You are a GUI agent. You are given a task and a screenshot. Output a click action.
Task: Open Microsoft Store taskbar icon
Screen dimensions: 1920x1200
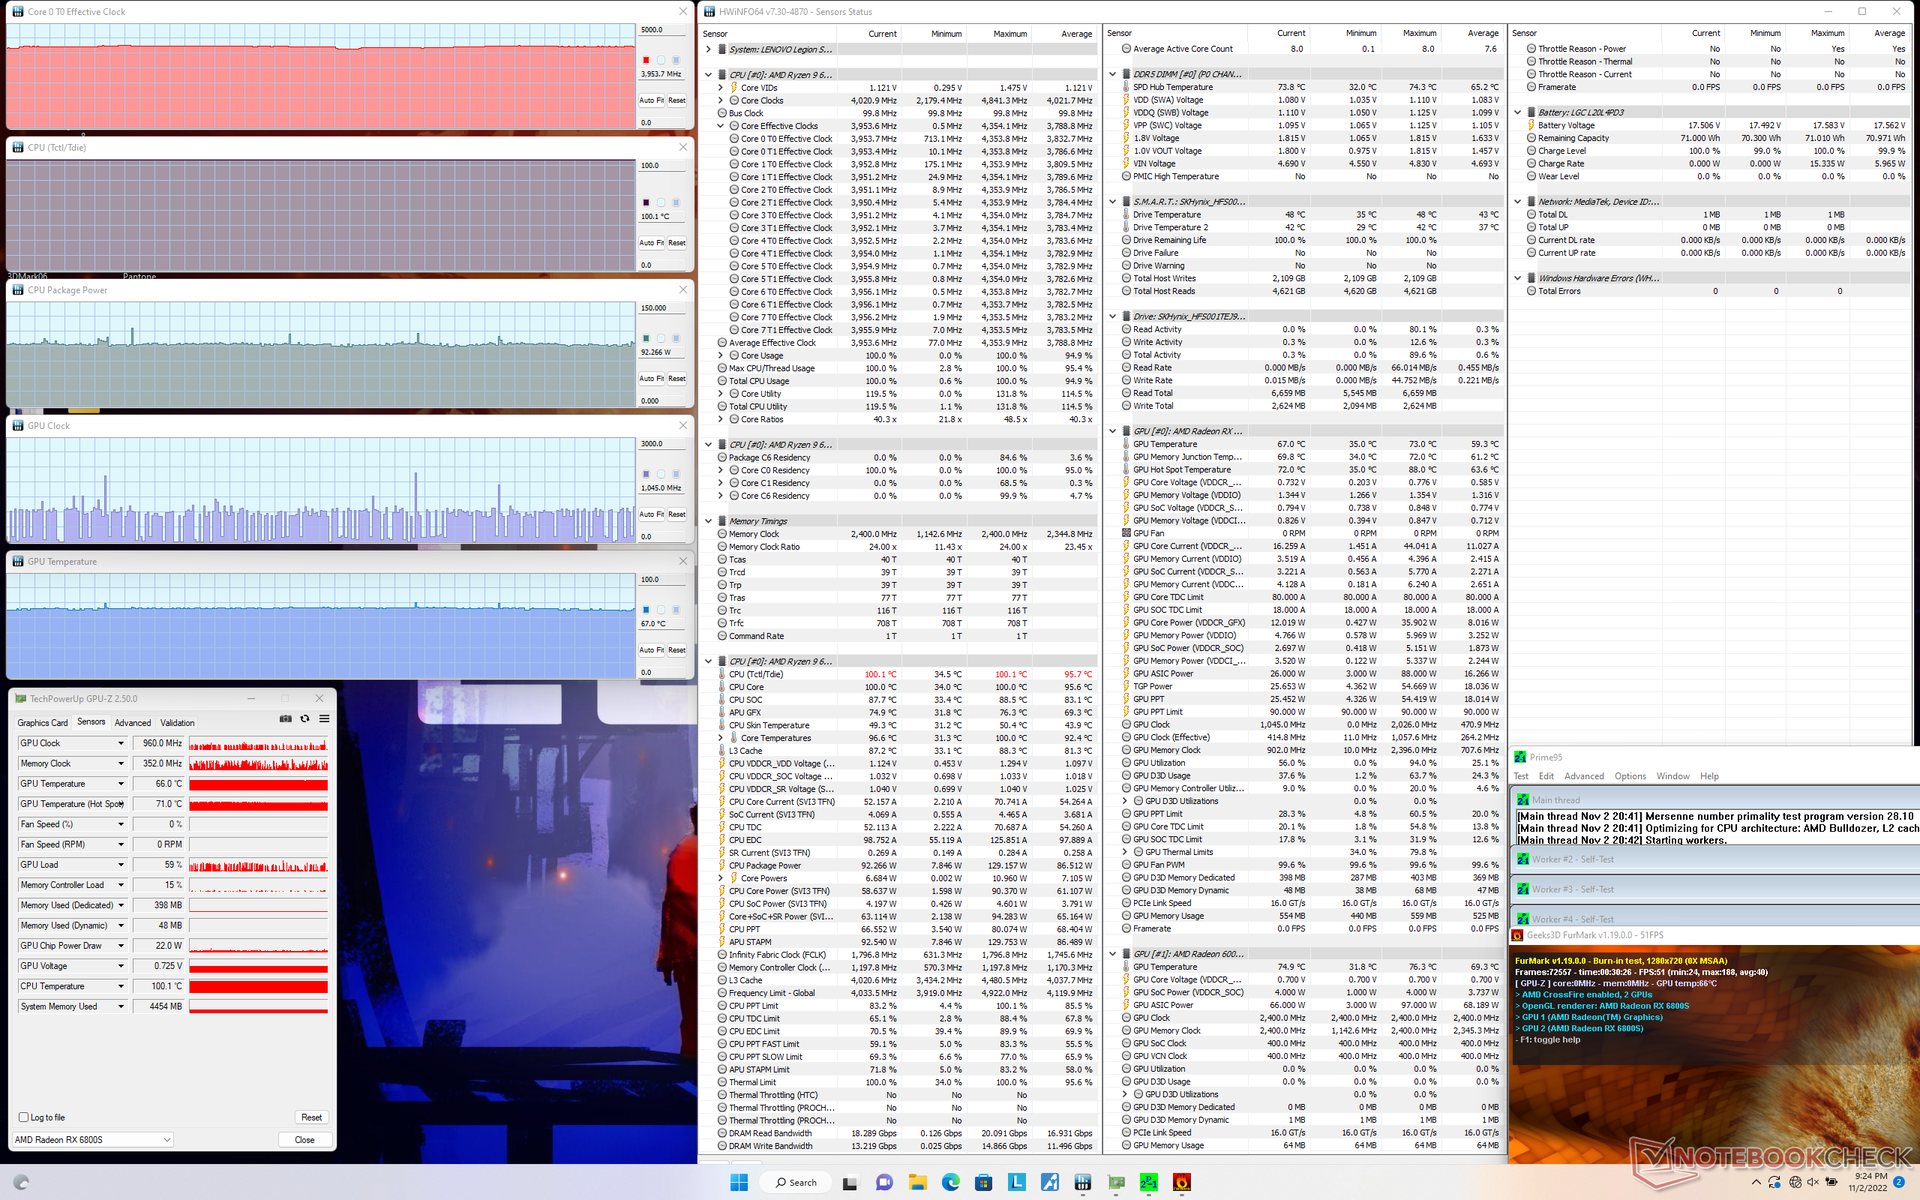click(x=983, y=1182)
